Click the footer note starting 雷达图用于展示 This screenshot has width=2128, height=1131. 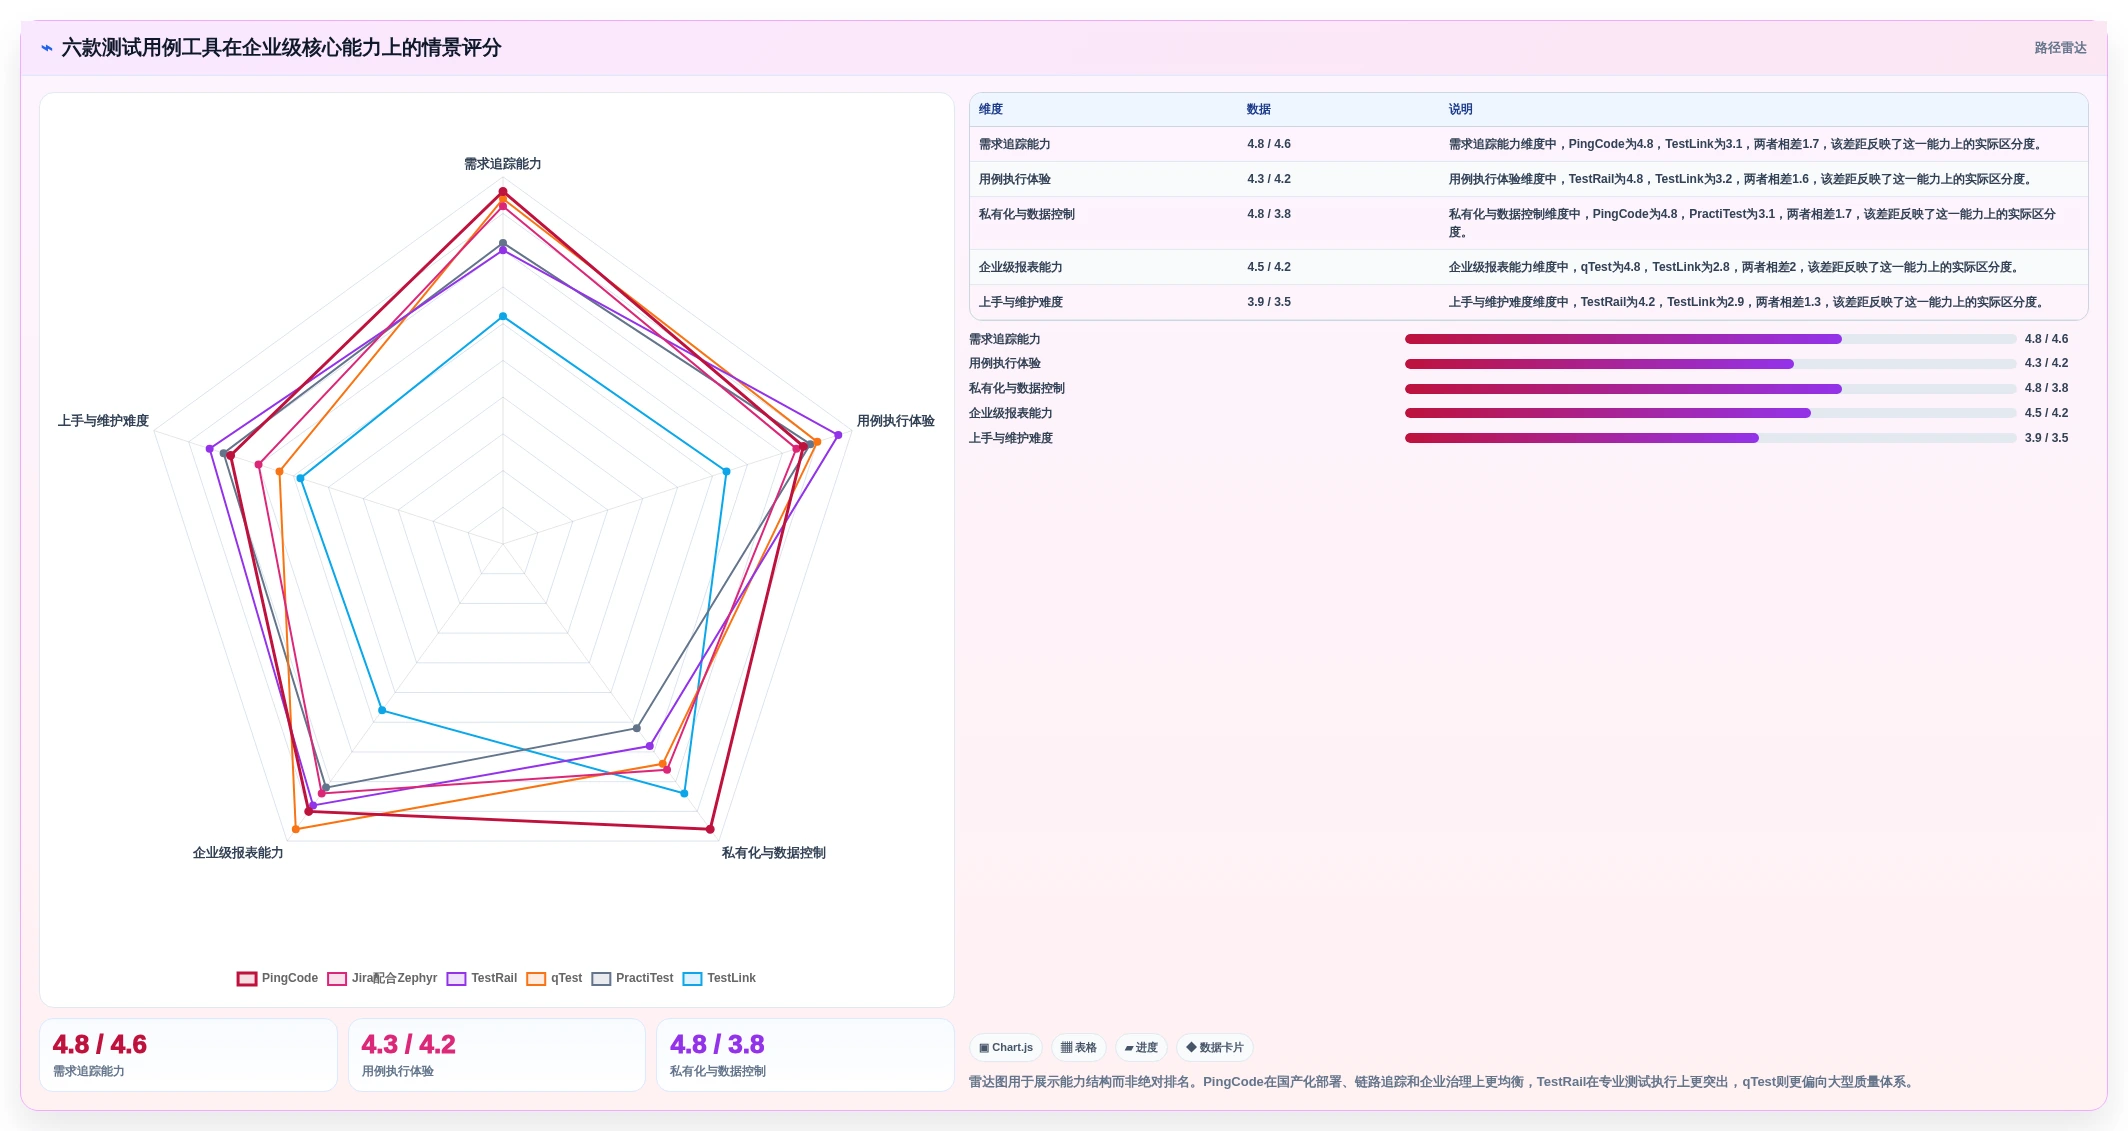(x=1443, y=1083)
